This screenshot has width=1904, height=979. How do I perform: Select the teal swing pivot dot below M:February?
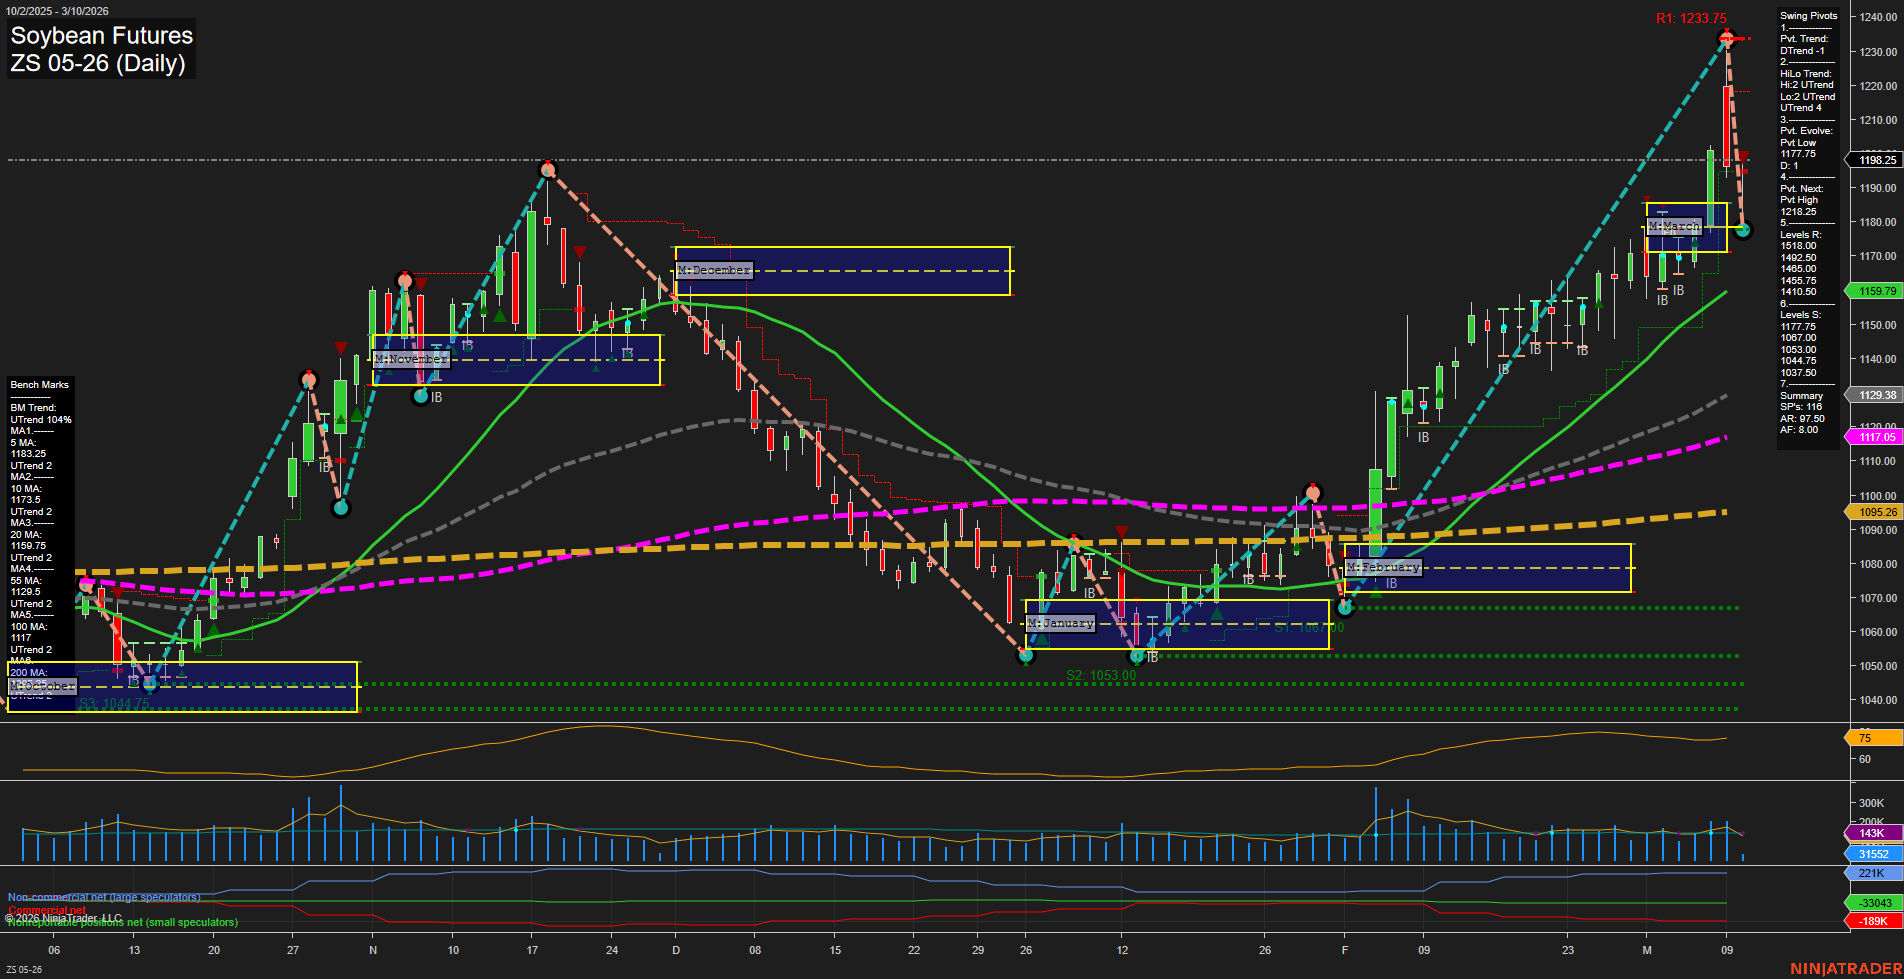[1346, 606]
